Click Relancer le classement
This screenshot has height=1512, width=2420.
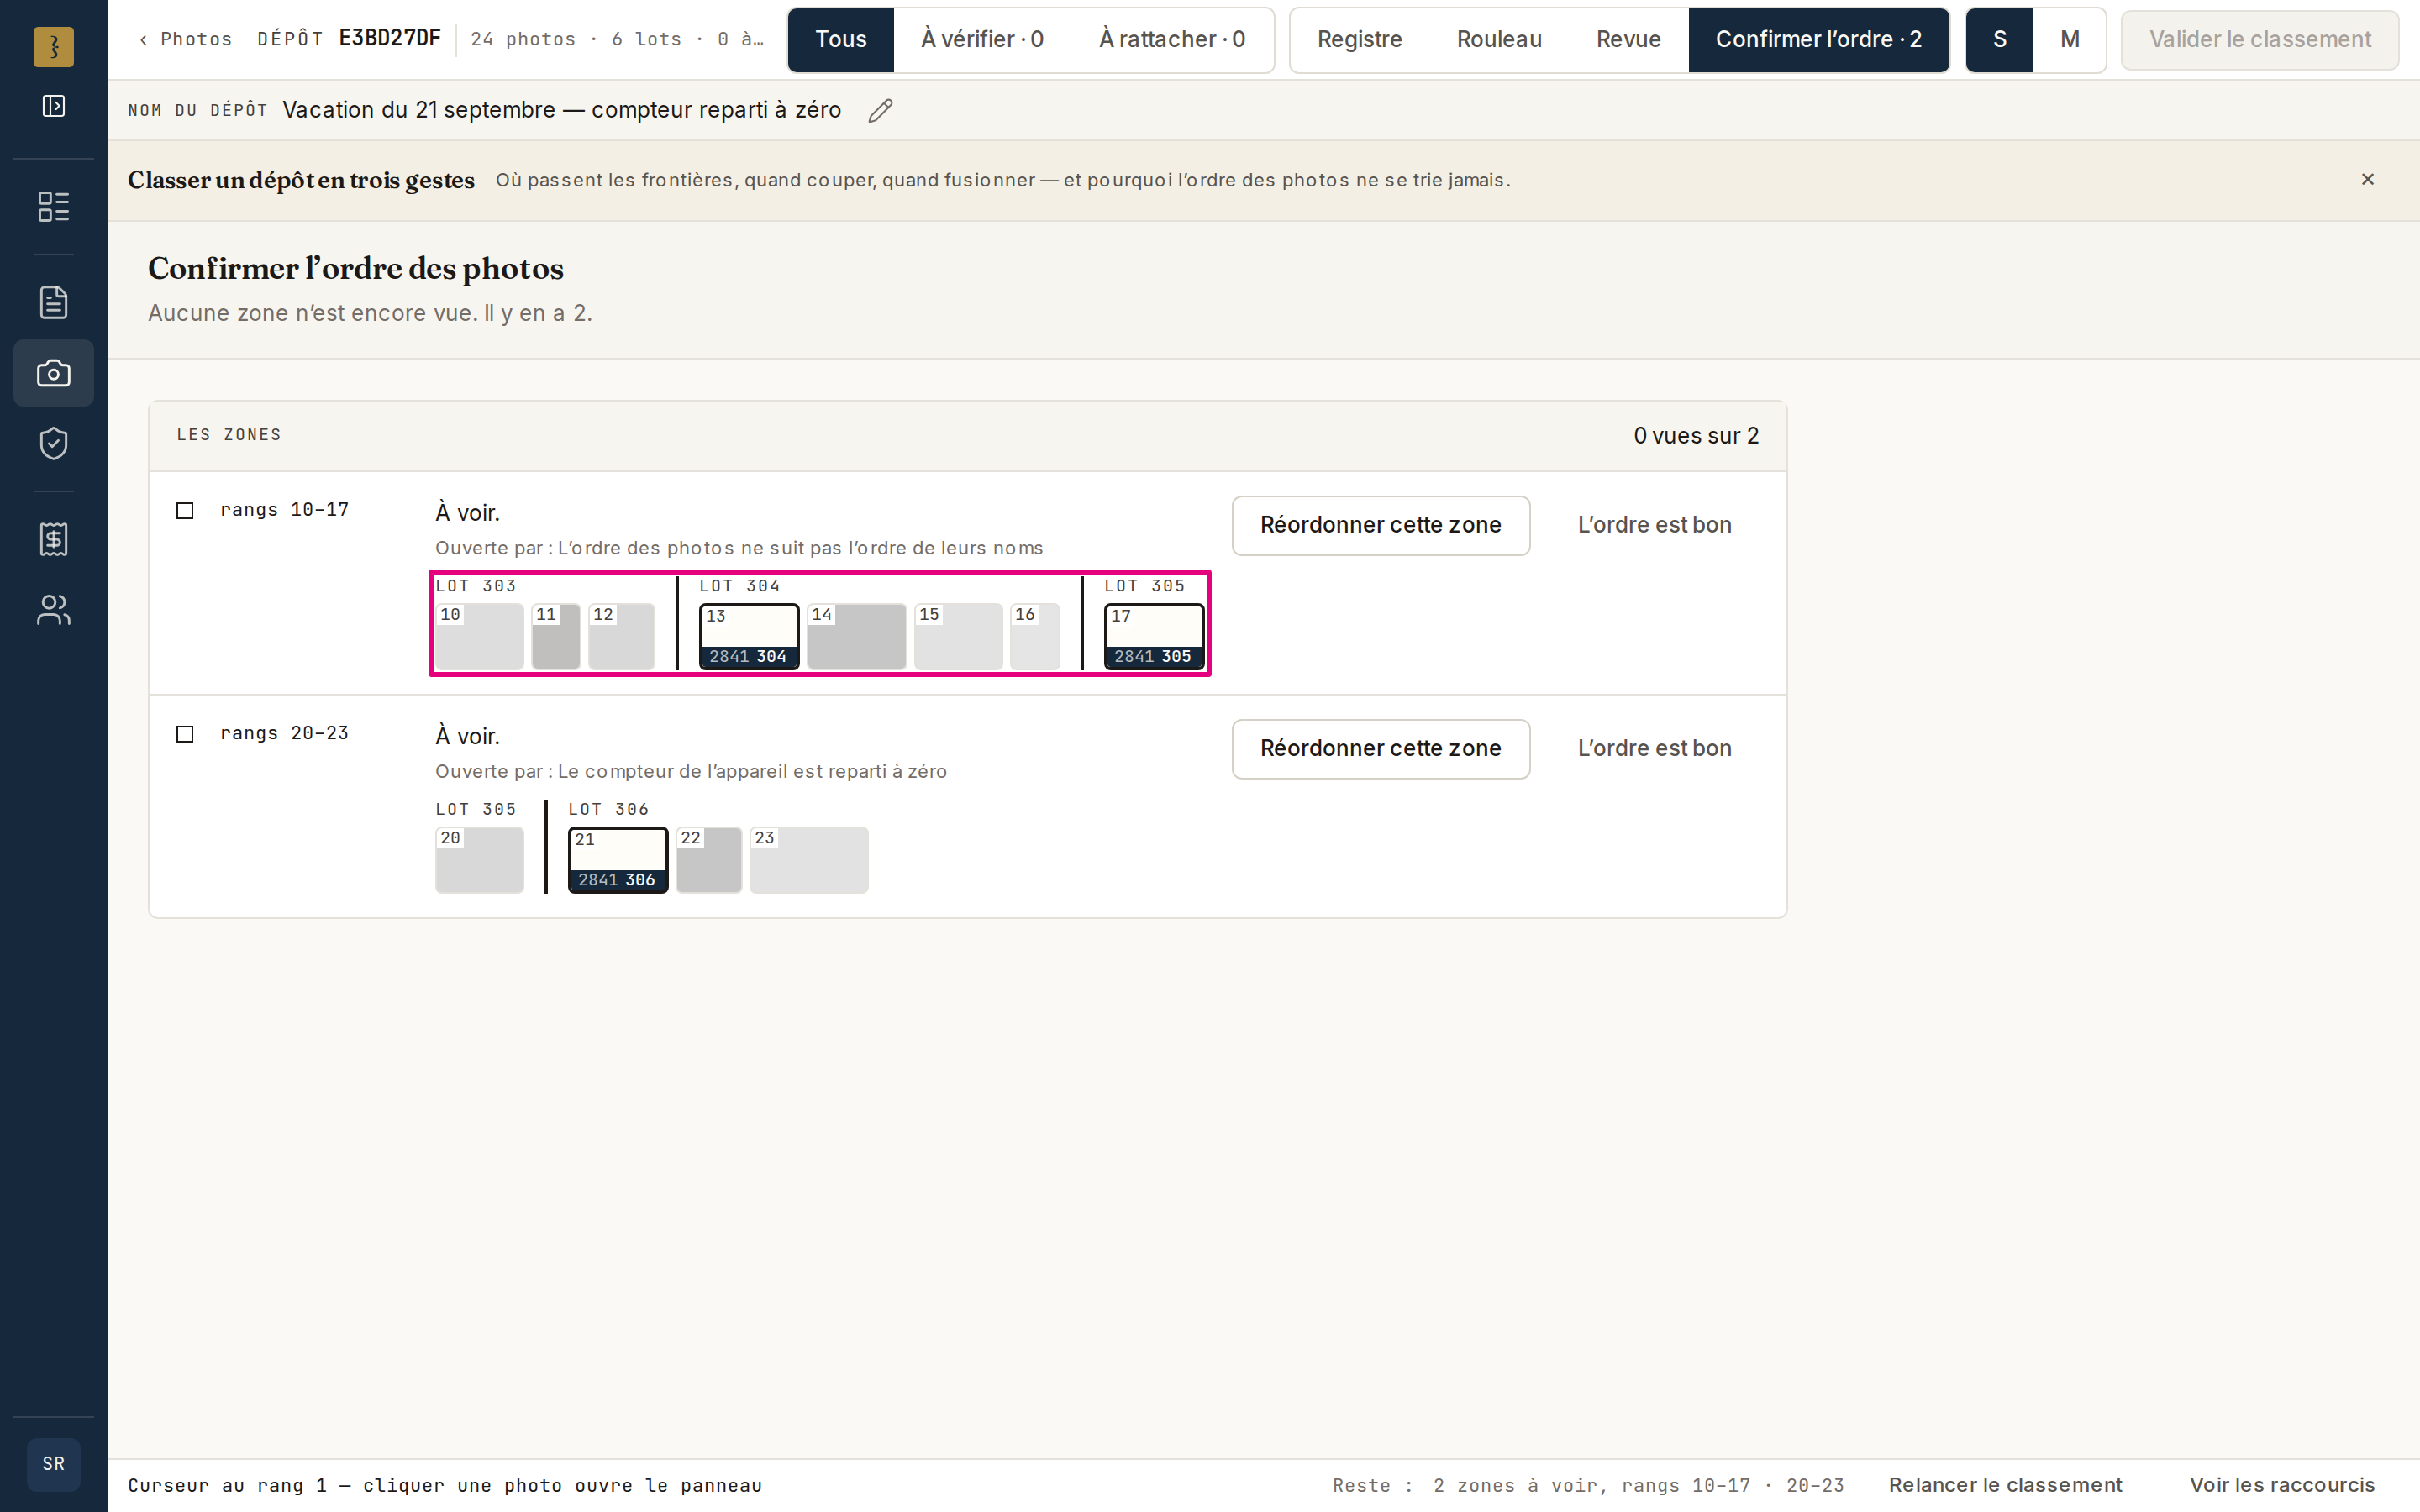[x=2005, y=1485]
